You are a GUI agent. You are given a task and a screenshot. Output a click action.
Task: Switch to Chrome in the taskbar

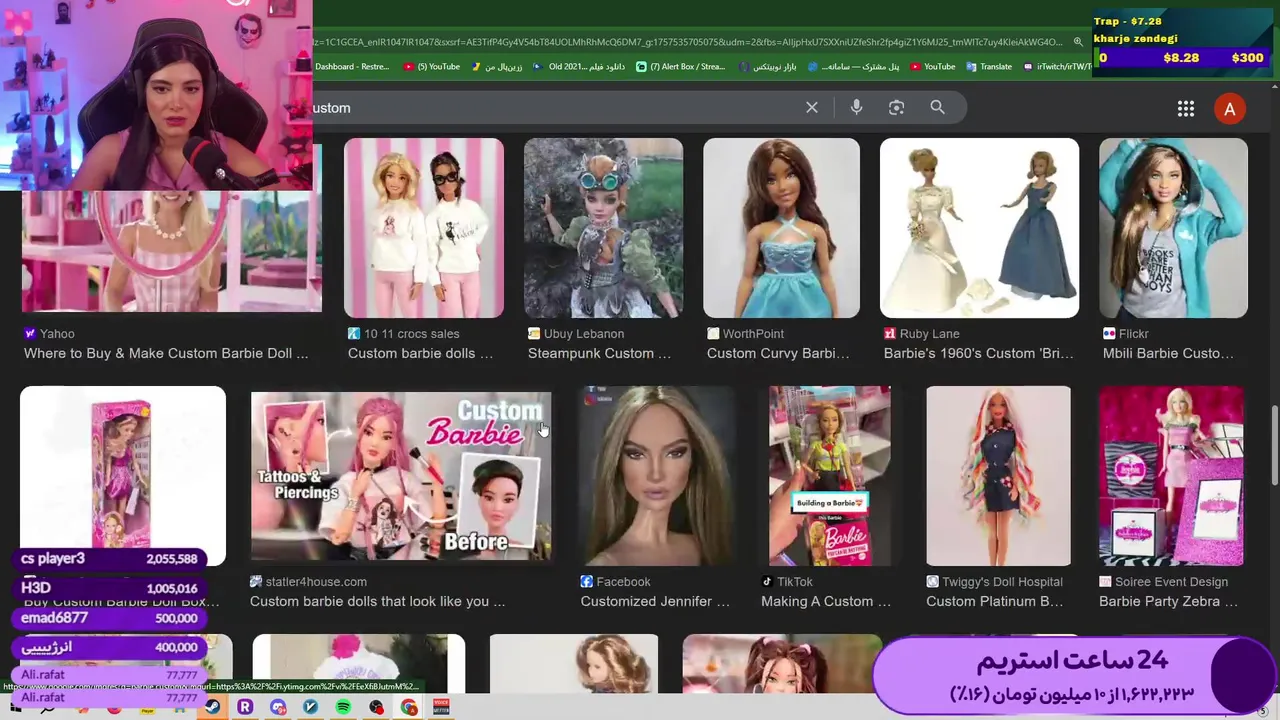pyautogui.click(x=409, y=707)
